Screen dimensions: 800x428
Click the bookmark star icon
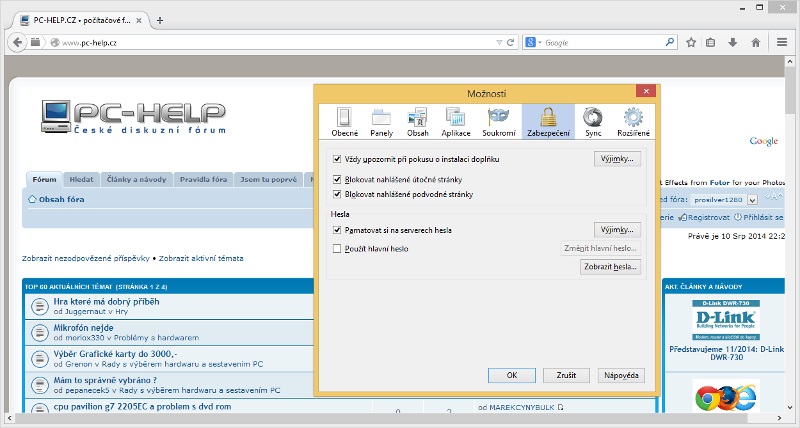(x=688, y=43)
